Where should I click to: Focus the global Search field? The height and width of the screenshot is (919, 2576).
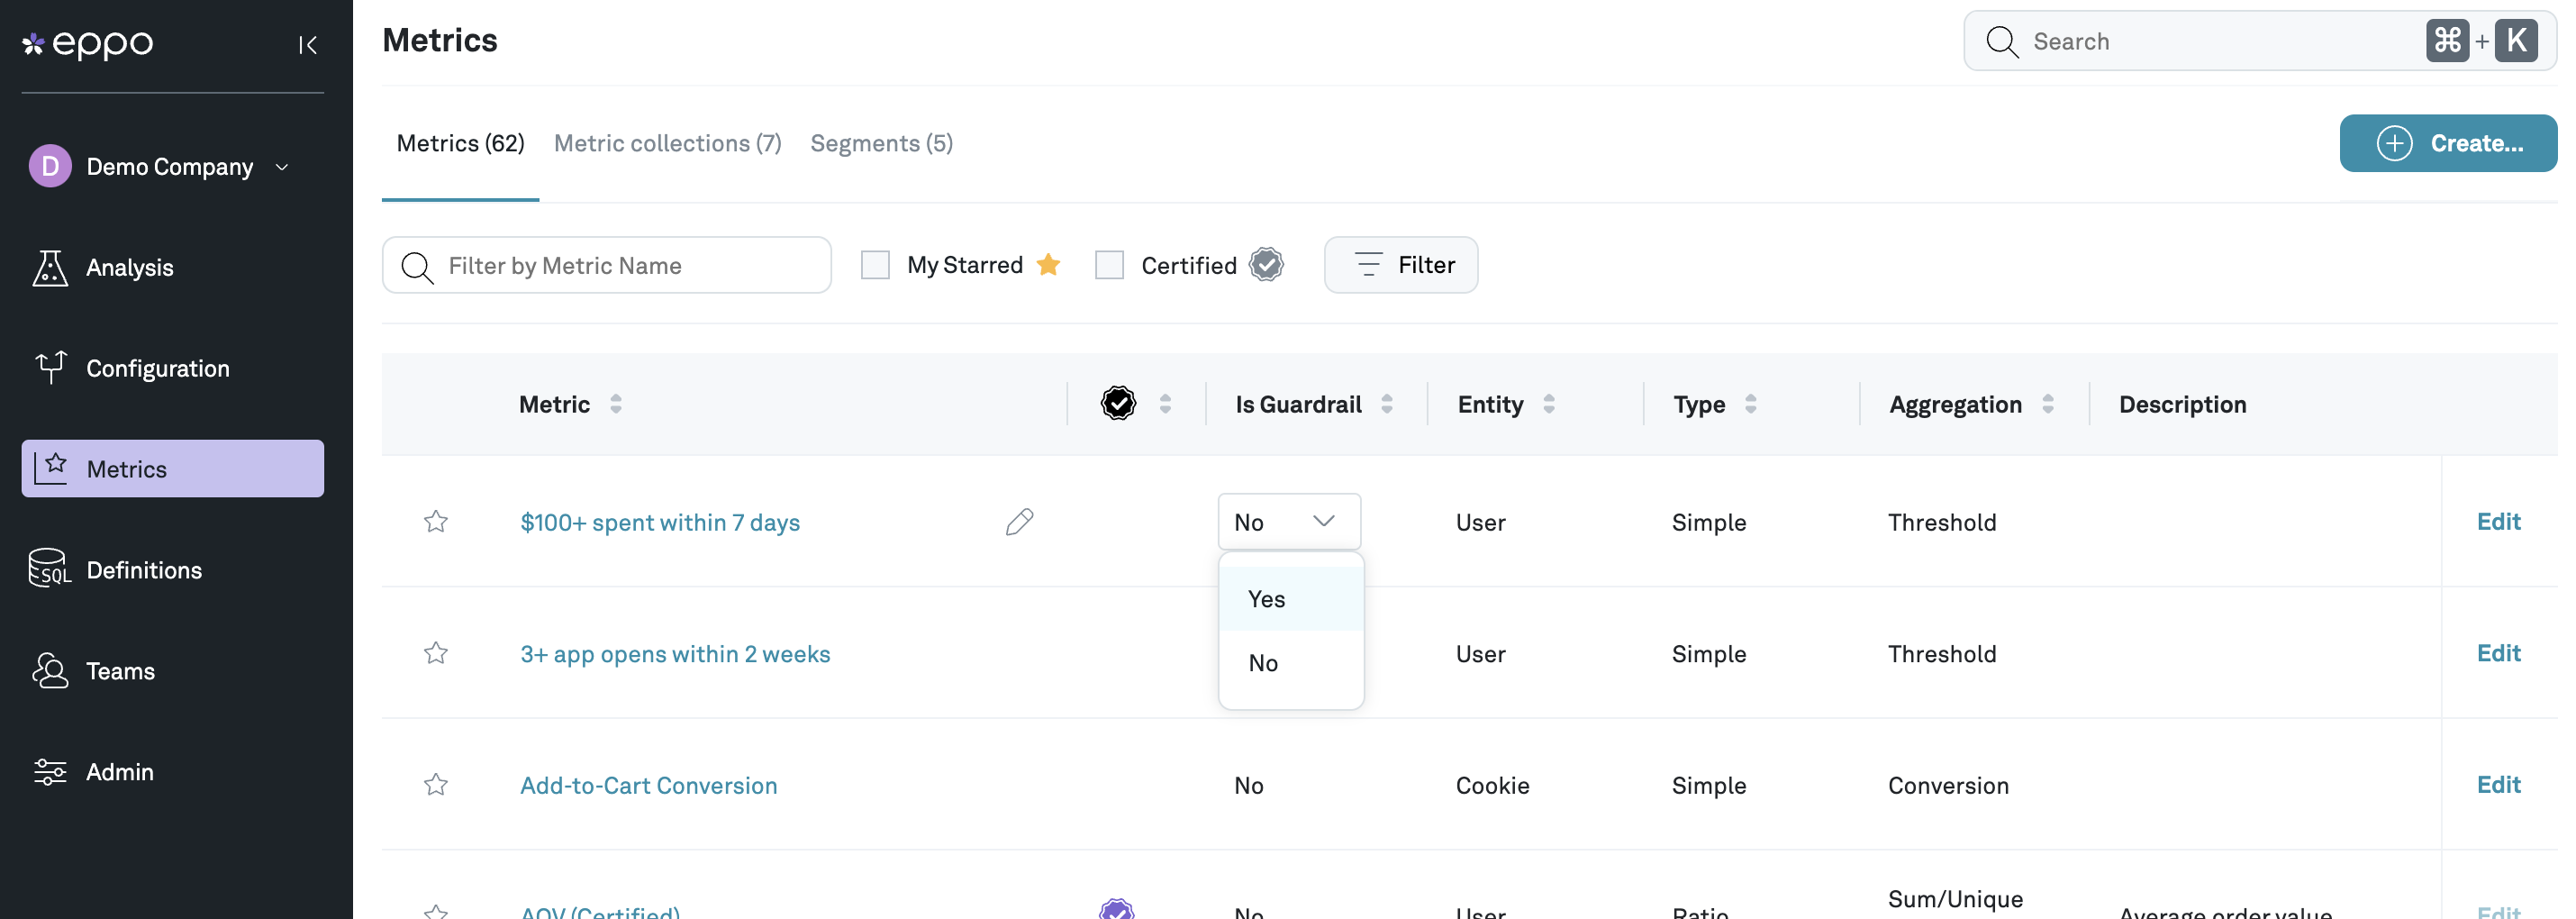(2259, 41)
